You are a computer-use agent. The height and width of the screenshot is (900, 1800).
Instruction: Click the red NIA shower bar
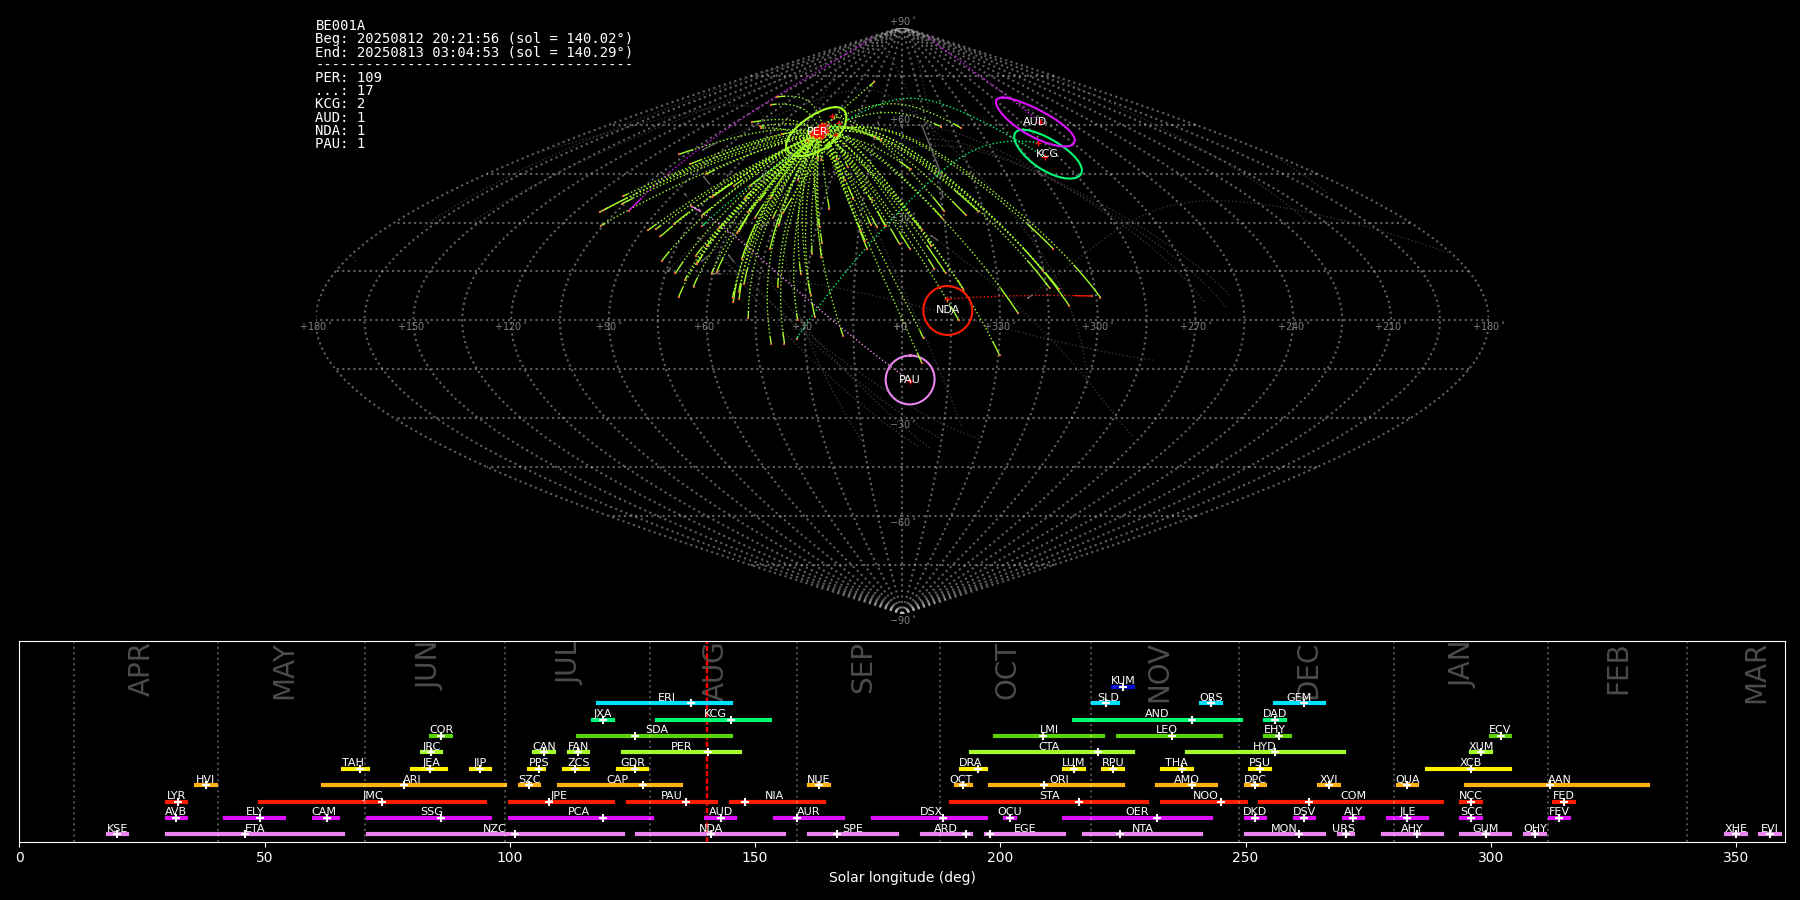(777, 801)
